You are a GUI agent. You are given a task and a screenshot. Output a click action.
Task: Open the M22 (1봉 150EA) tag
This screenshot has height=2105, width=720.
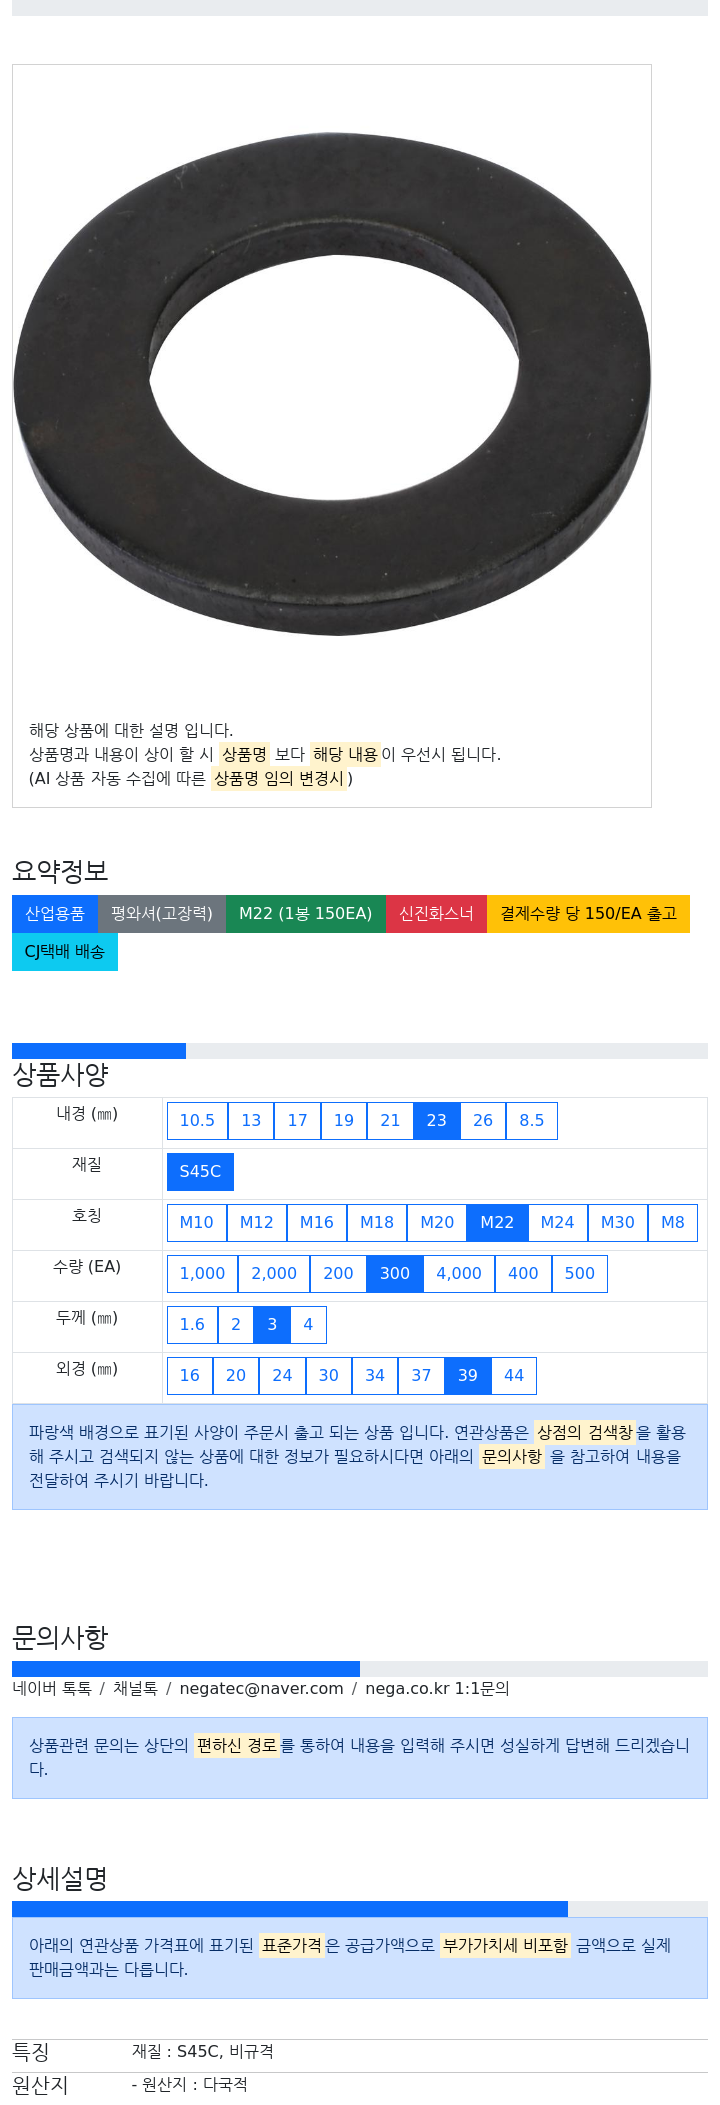tap(306, 914)
